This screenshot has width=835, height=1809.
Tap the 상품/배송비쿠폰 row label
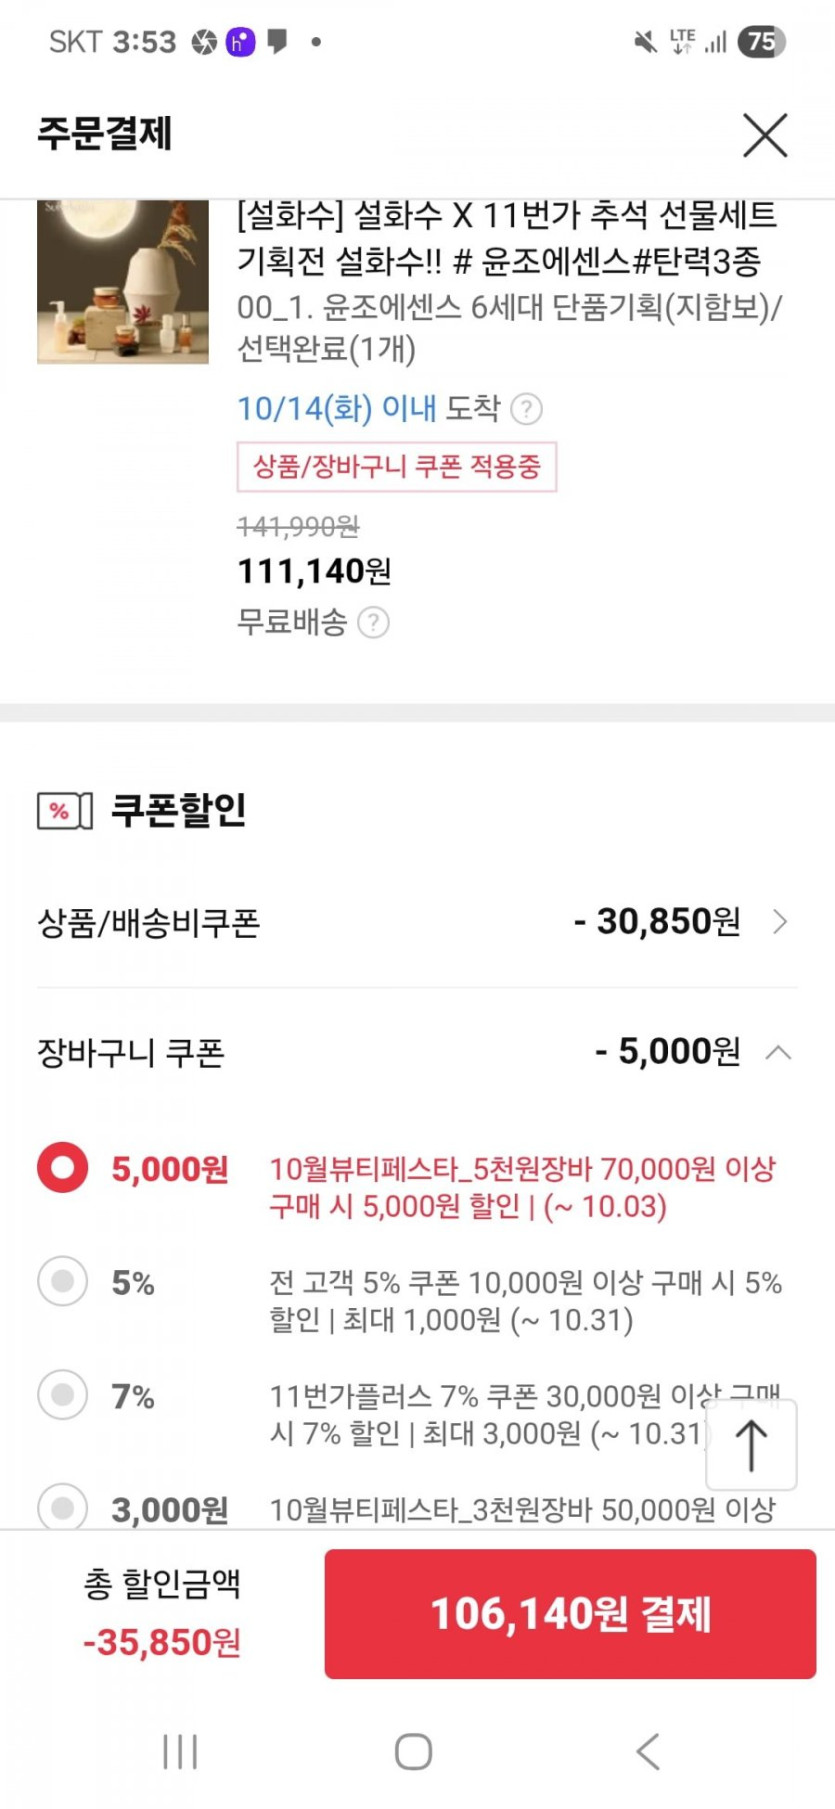pos(149,923)
